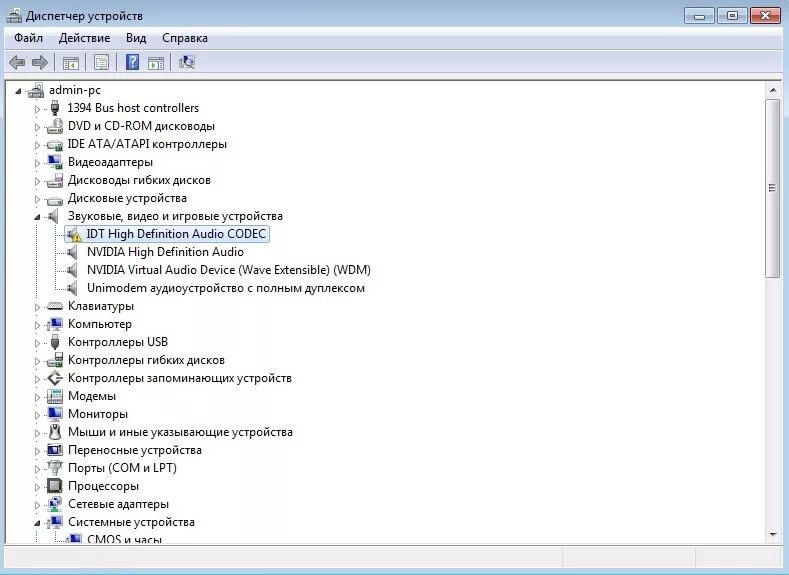Expand the Сетевые адаптеры node
Screen dimensions: 789x575
[x=37, y=505]
